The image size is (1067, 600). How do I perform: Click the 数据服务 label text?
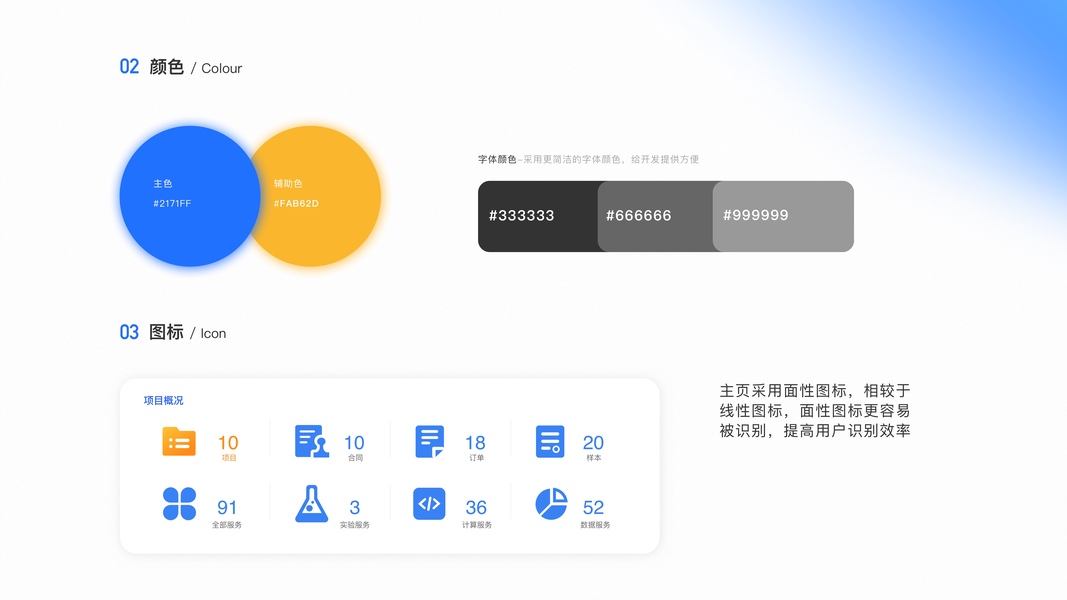(595, 525)
